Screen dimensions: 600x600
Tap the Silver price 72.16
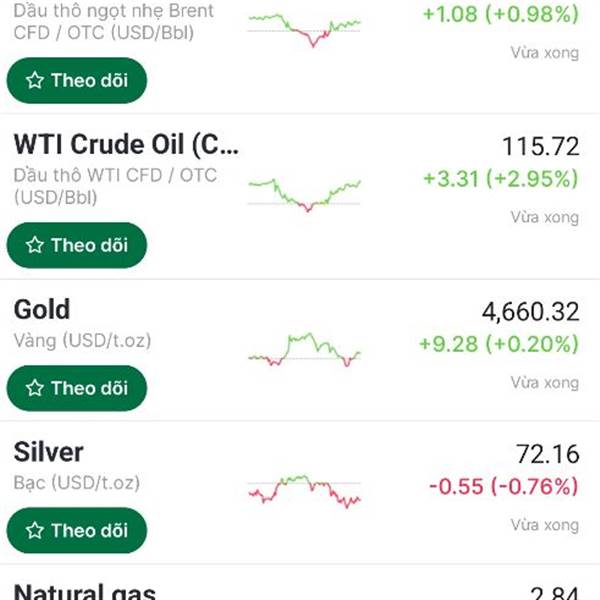click(547, 455)
